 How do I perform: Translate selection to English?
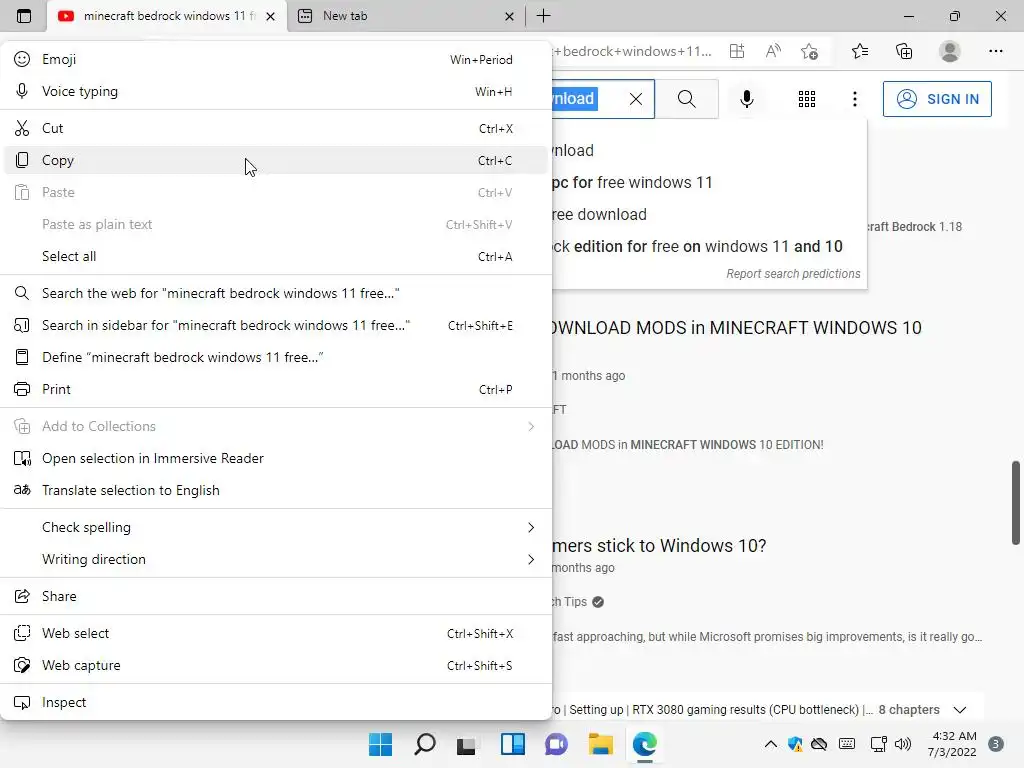(276, 490)
